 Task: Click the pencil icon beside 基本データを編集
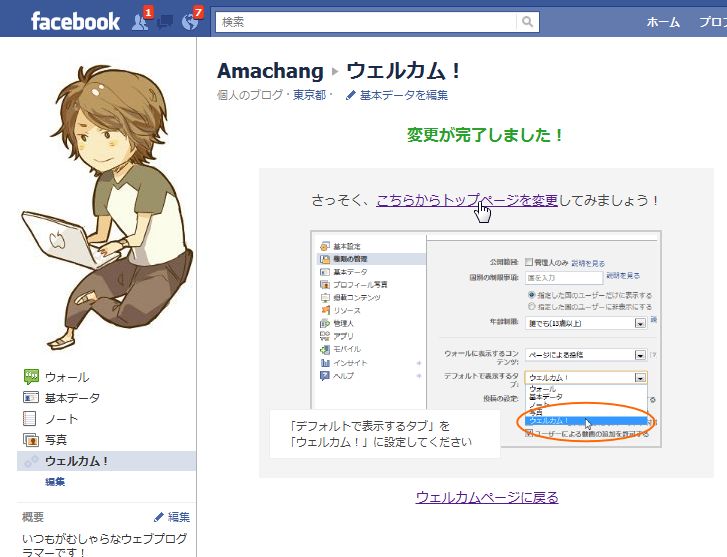[x=351, y=96]
